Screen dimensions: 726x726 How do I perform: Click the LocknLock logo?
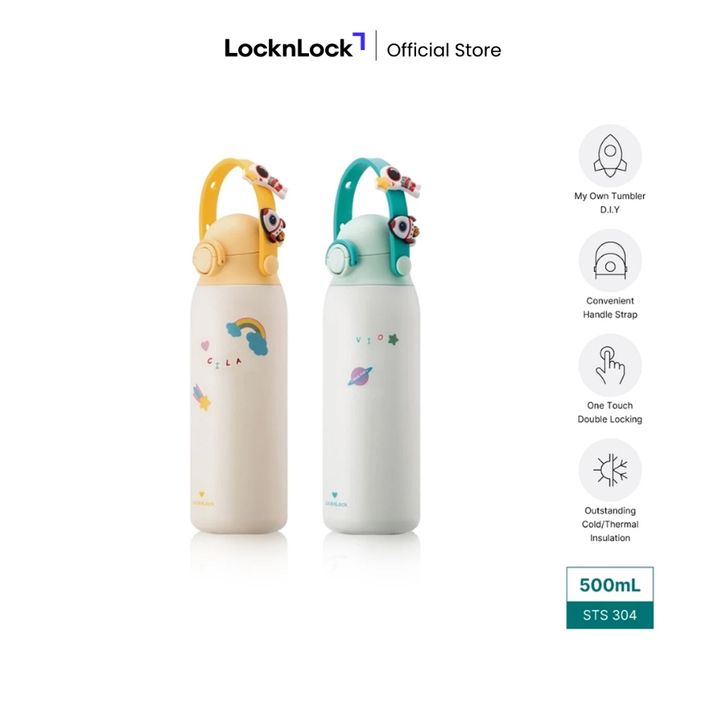coord(295,46)
